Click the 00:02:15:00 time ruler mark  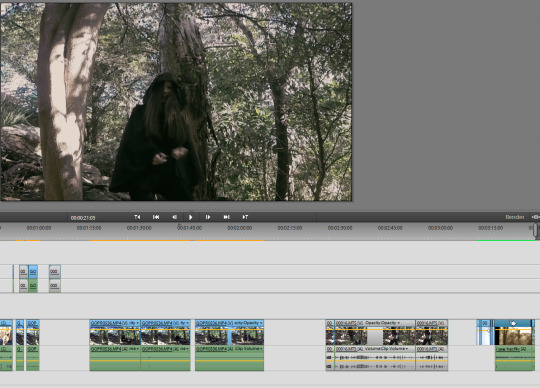290,228
